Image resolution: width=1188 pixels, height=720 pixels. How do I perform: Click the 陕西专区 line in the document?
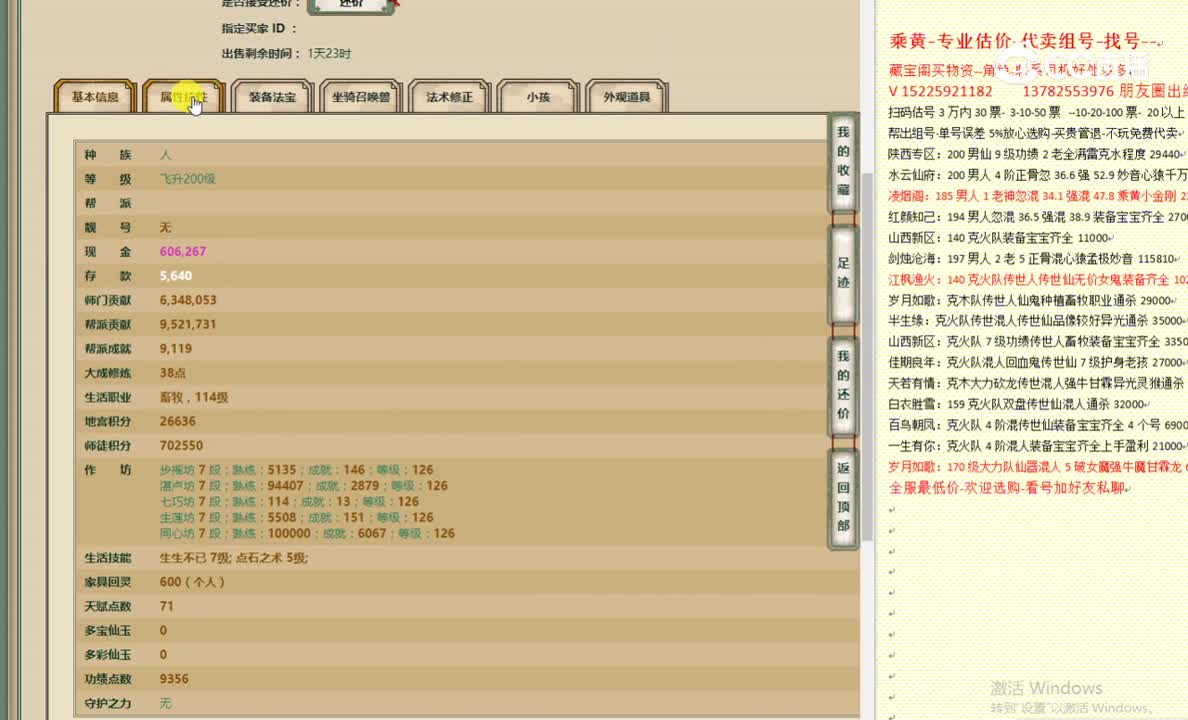[1037, 154]
